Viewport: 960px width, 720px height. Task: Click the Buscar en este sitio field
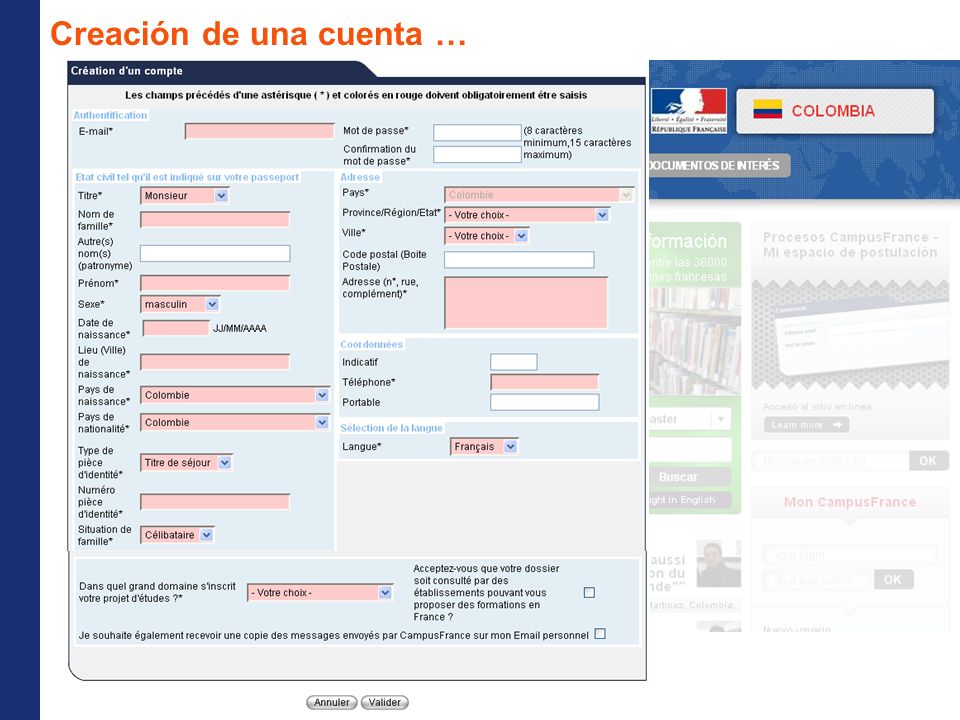pos(831,461)
